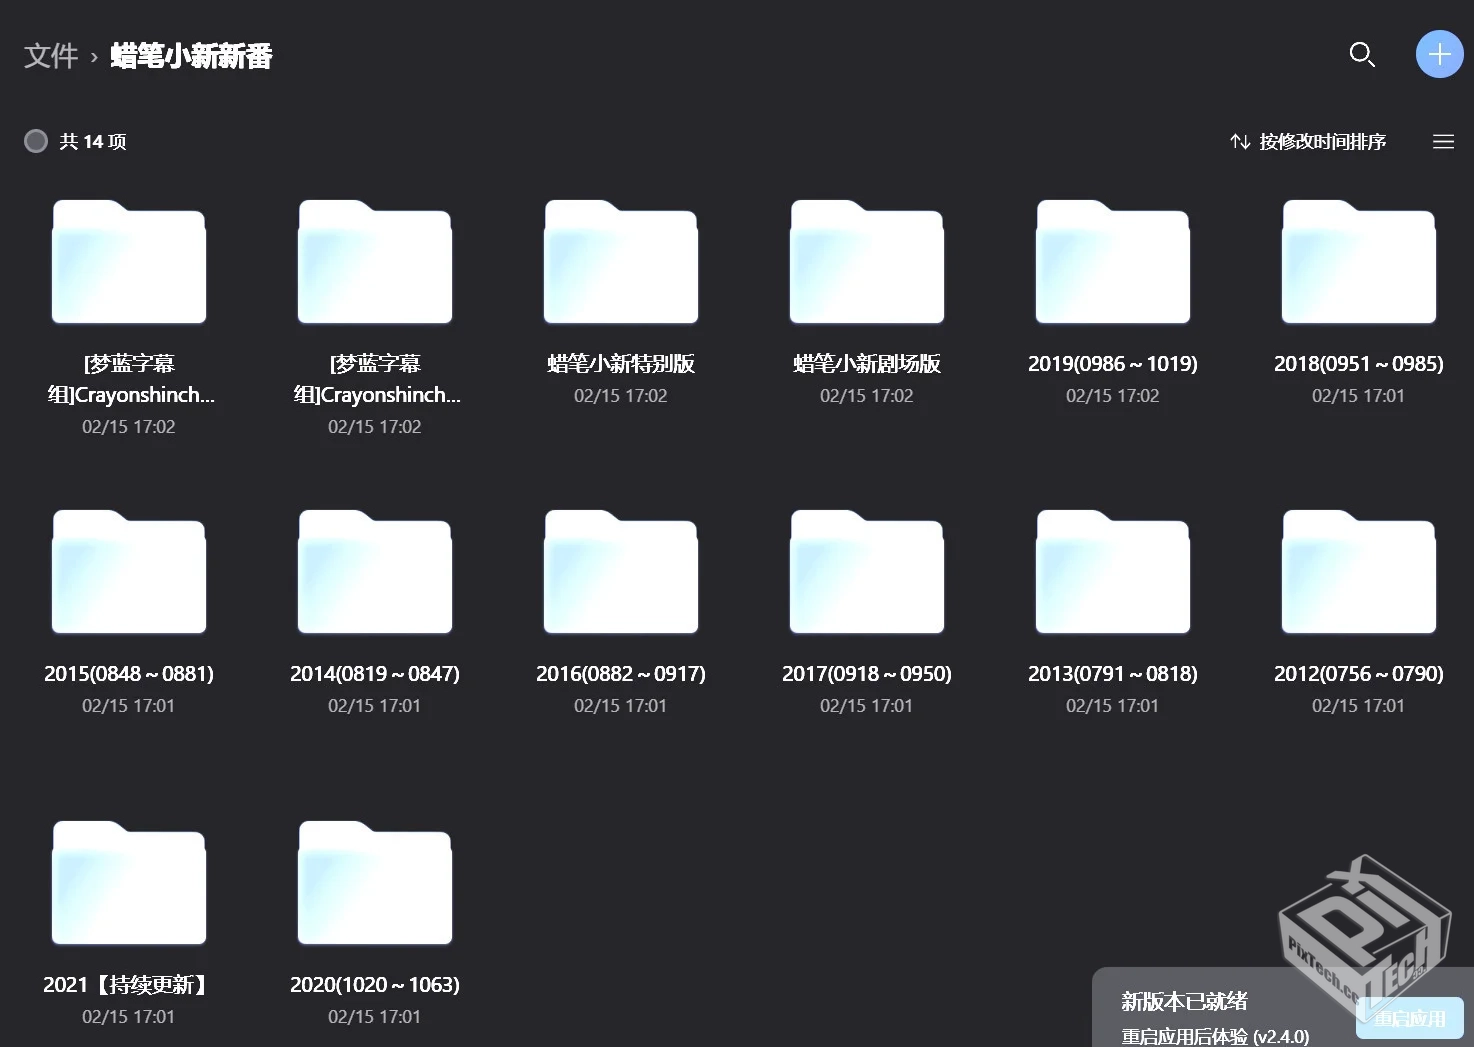Open the 2021【持续更新】 folder icon

pyautogui.click(x=128, y=882)
